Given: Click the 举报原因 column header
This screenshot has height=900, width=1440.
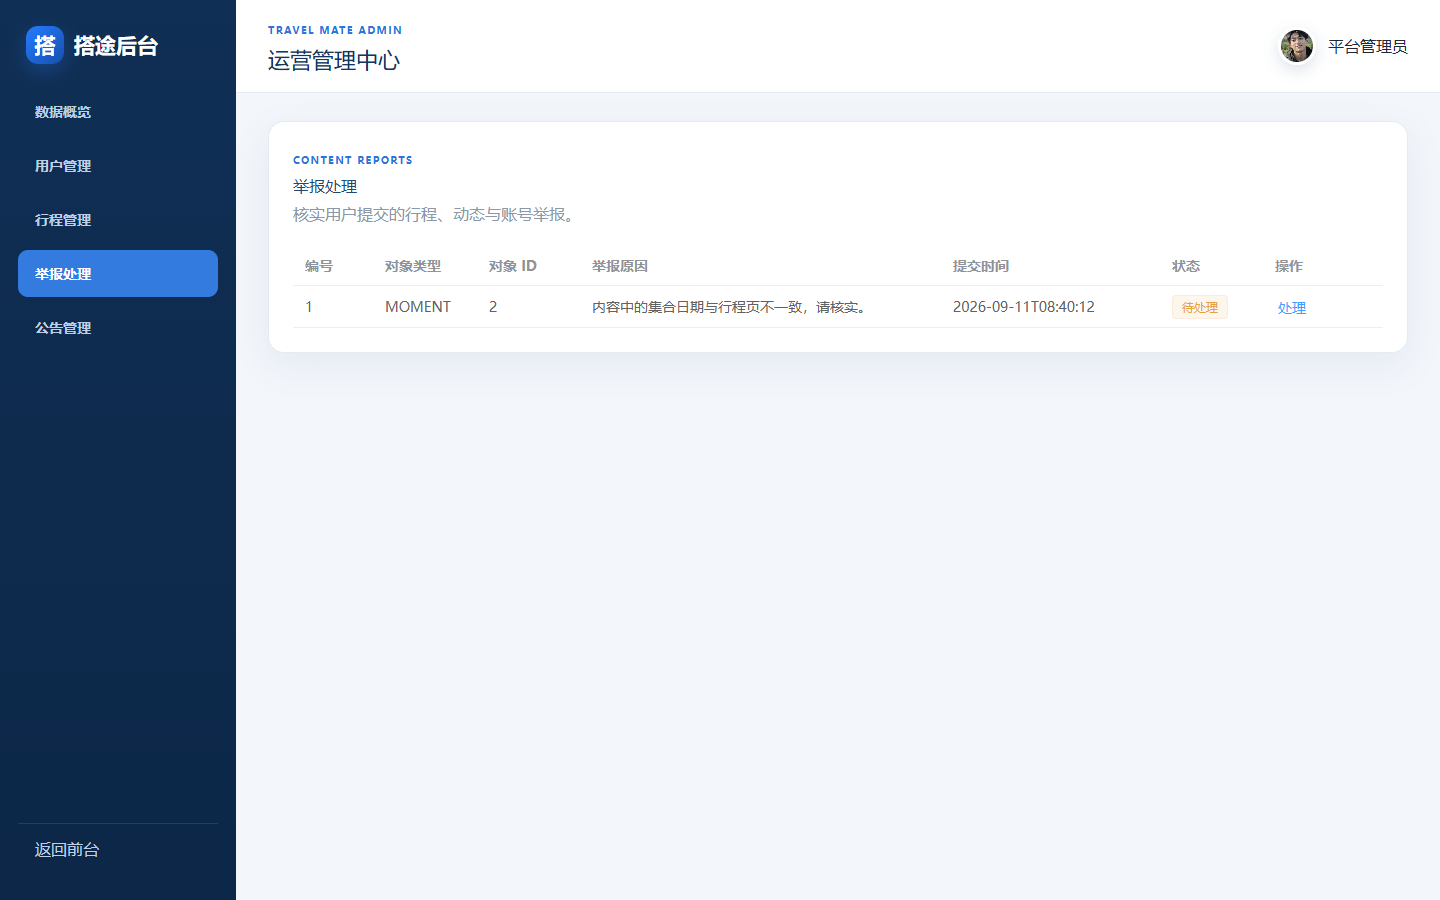Looking at the screenshot, I should [x=620, y=266].
